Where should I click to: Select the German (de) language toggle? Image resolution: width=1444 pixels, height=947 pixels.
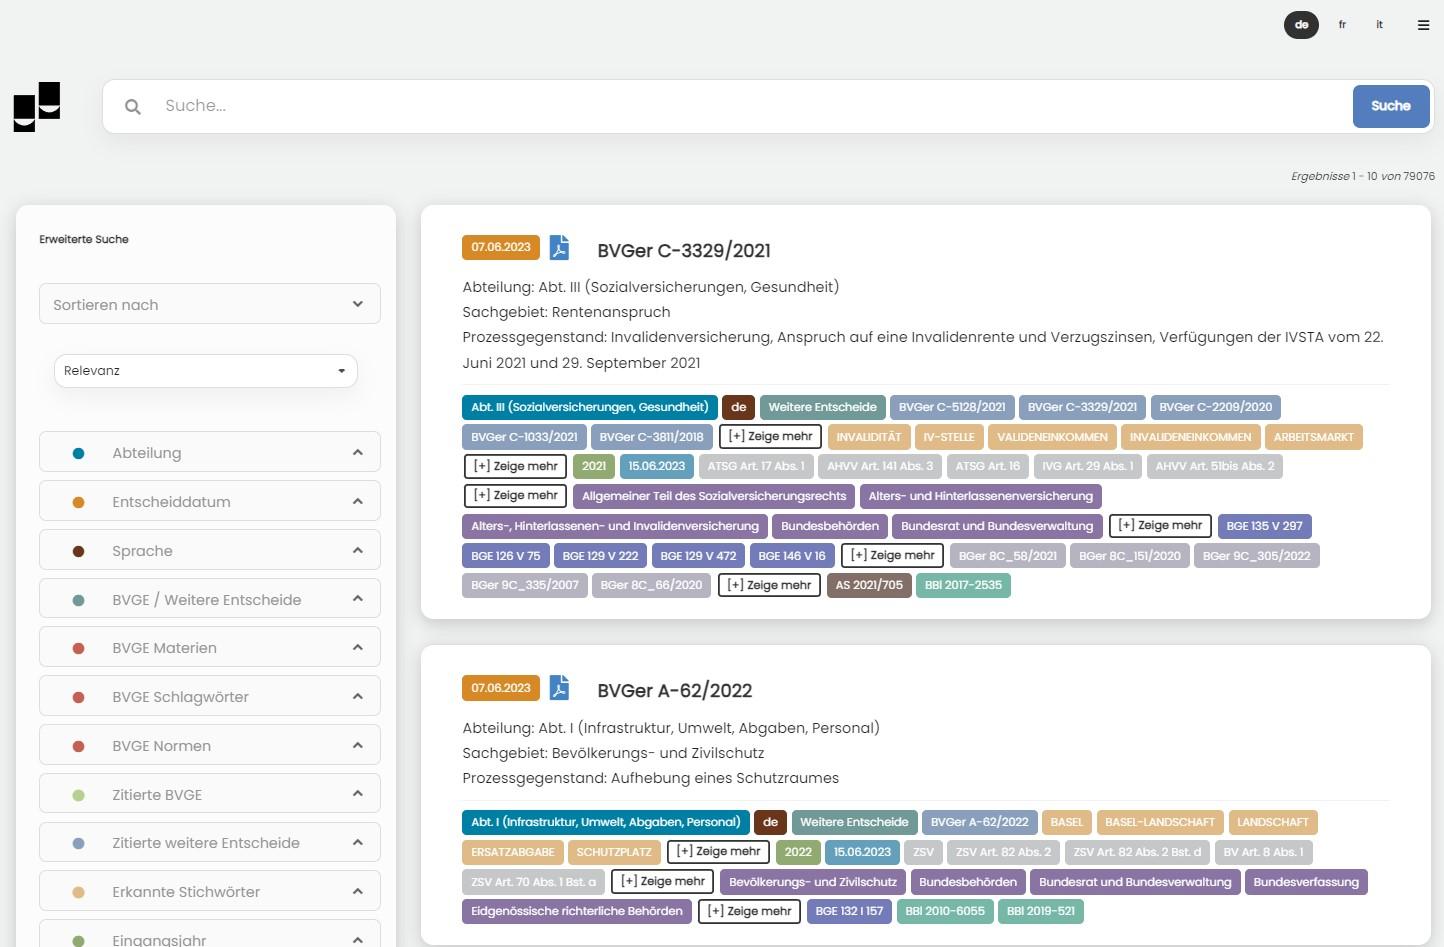(1301, 25)
